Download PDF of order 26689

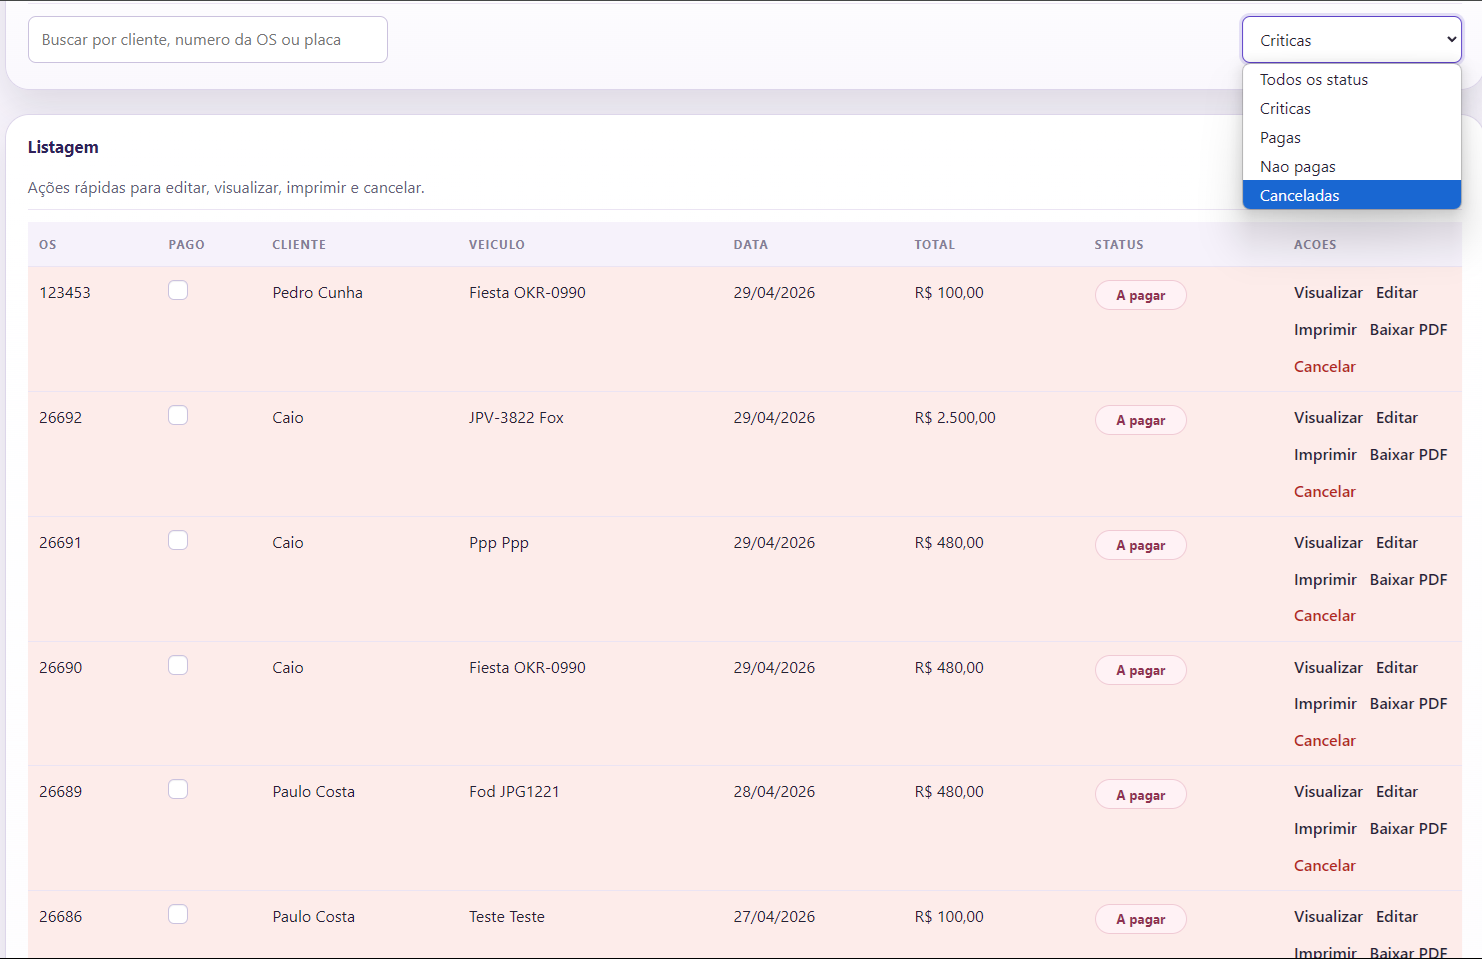click(1408, 829)
